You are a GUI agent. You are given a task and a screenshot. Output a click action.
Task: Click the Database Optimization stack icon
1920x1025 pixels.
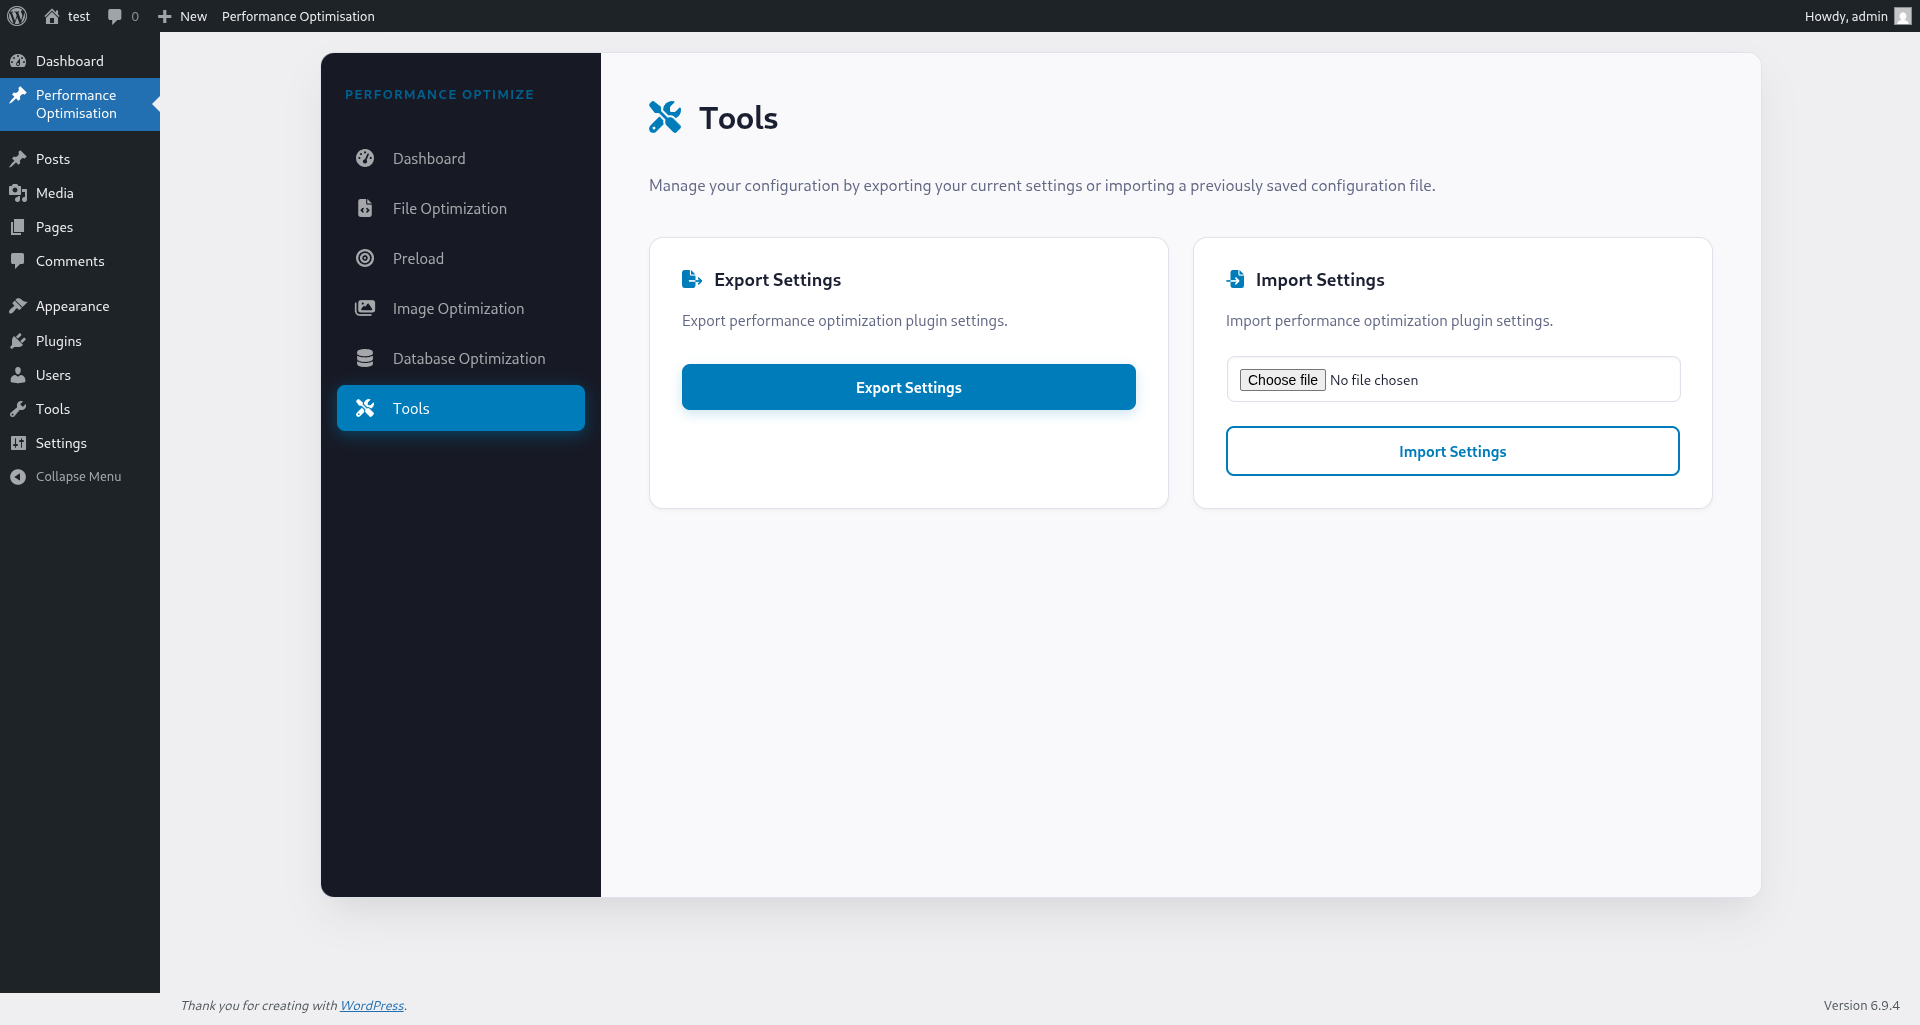[366, 357]
